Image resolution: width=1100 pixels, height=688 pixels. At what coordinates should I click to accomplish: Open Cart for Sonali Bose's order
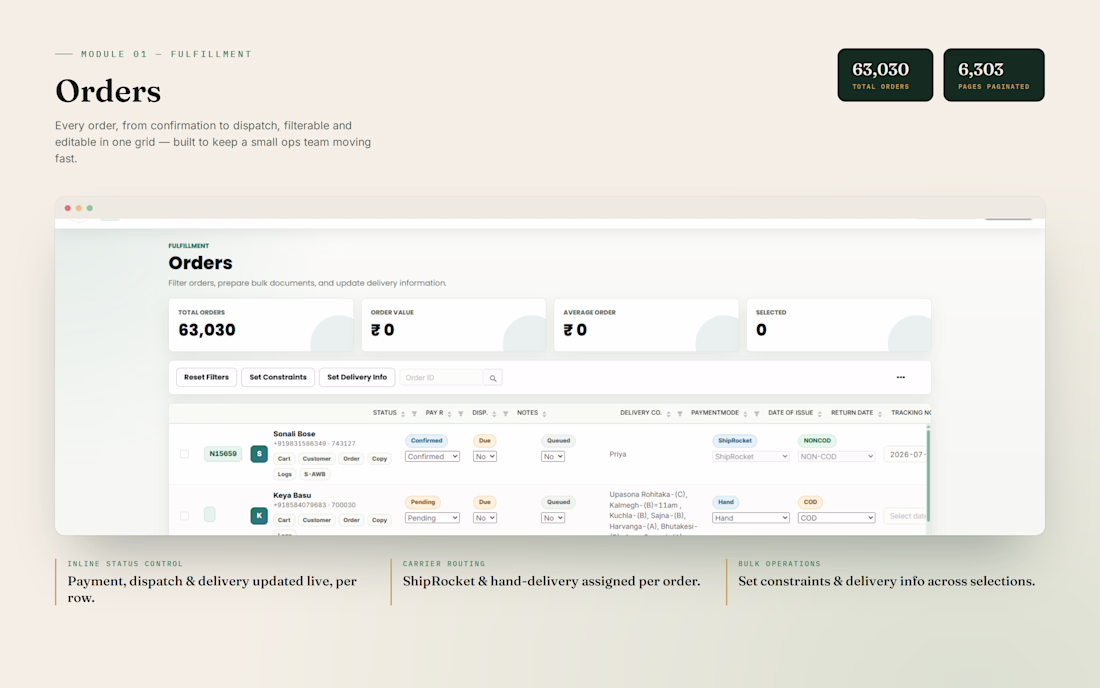284,459
